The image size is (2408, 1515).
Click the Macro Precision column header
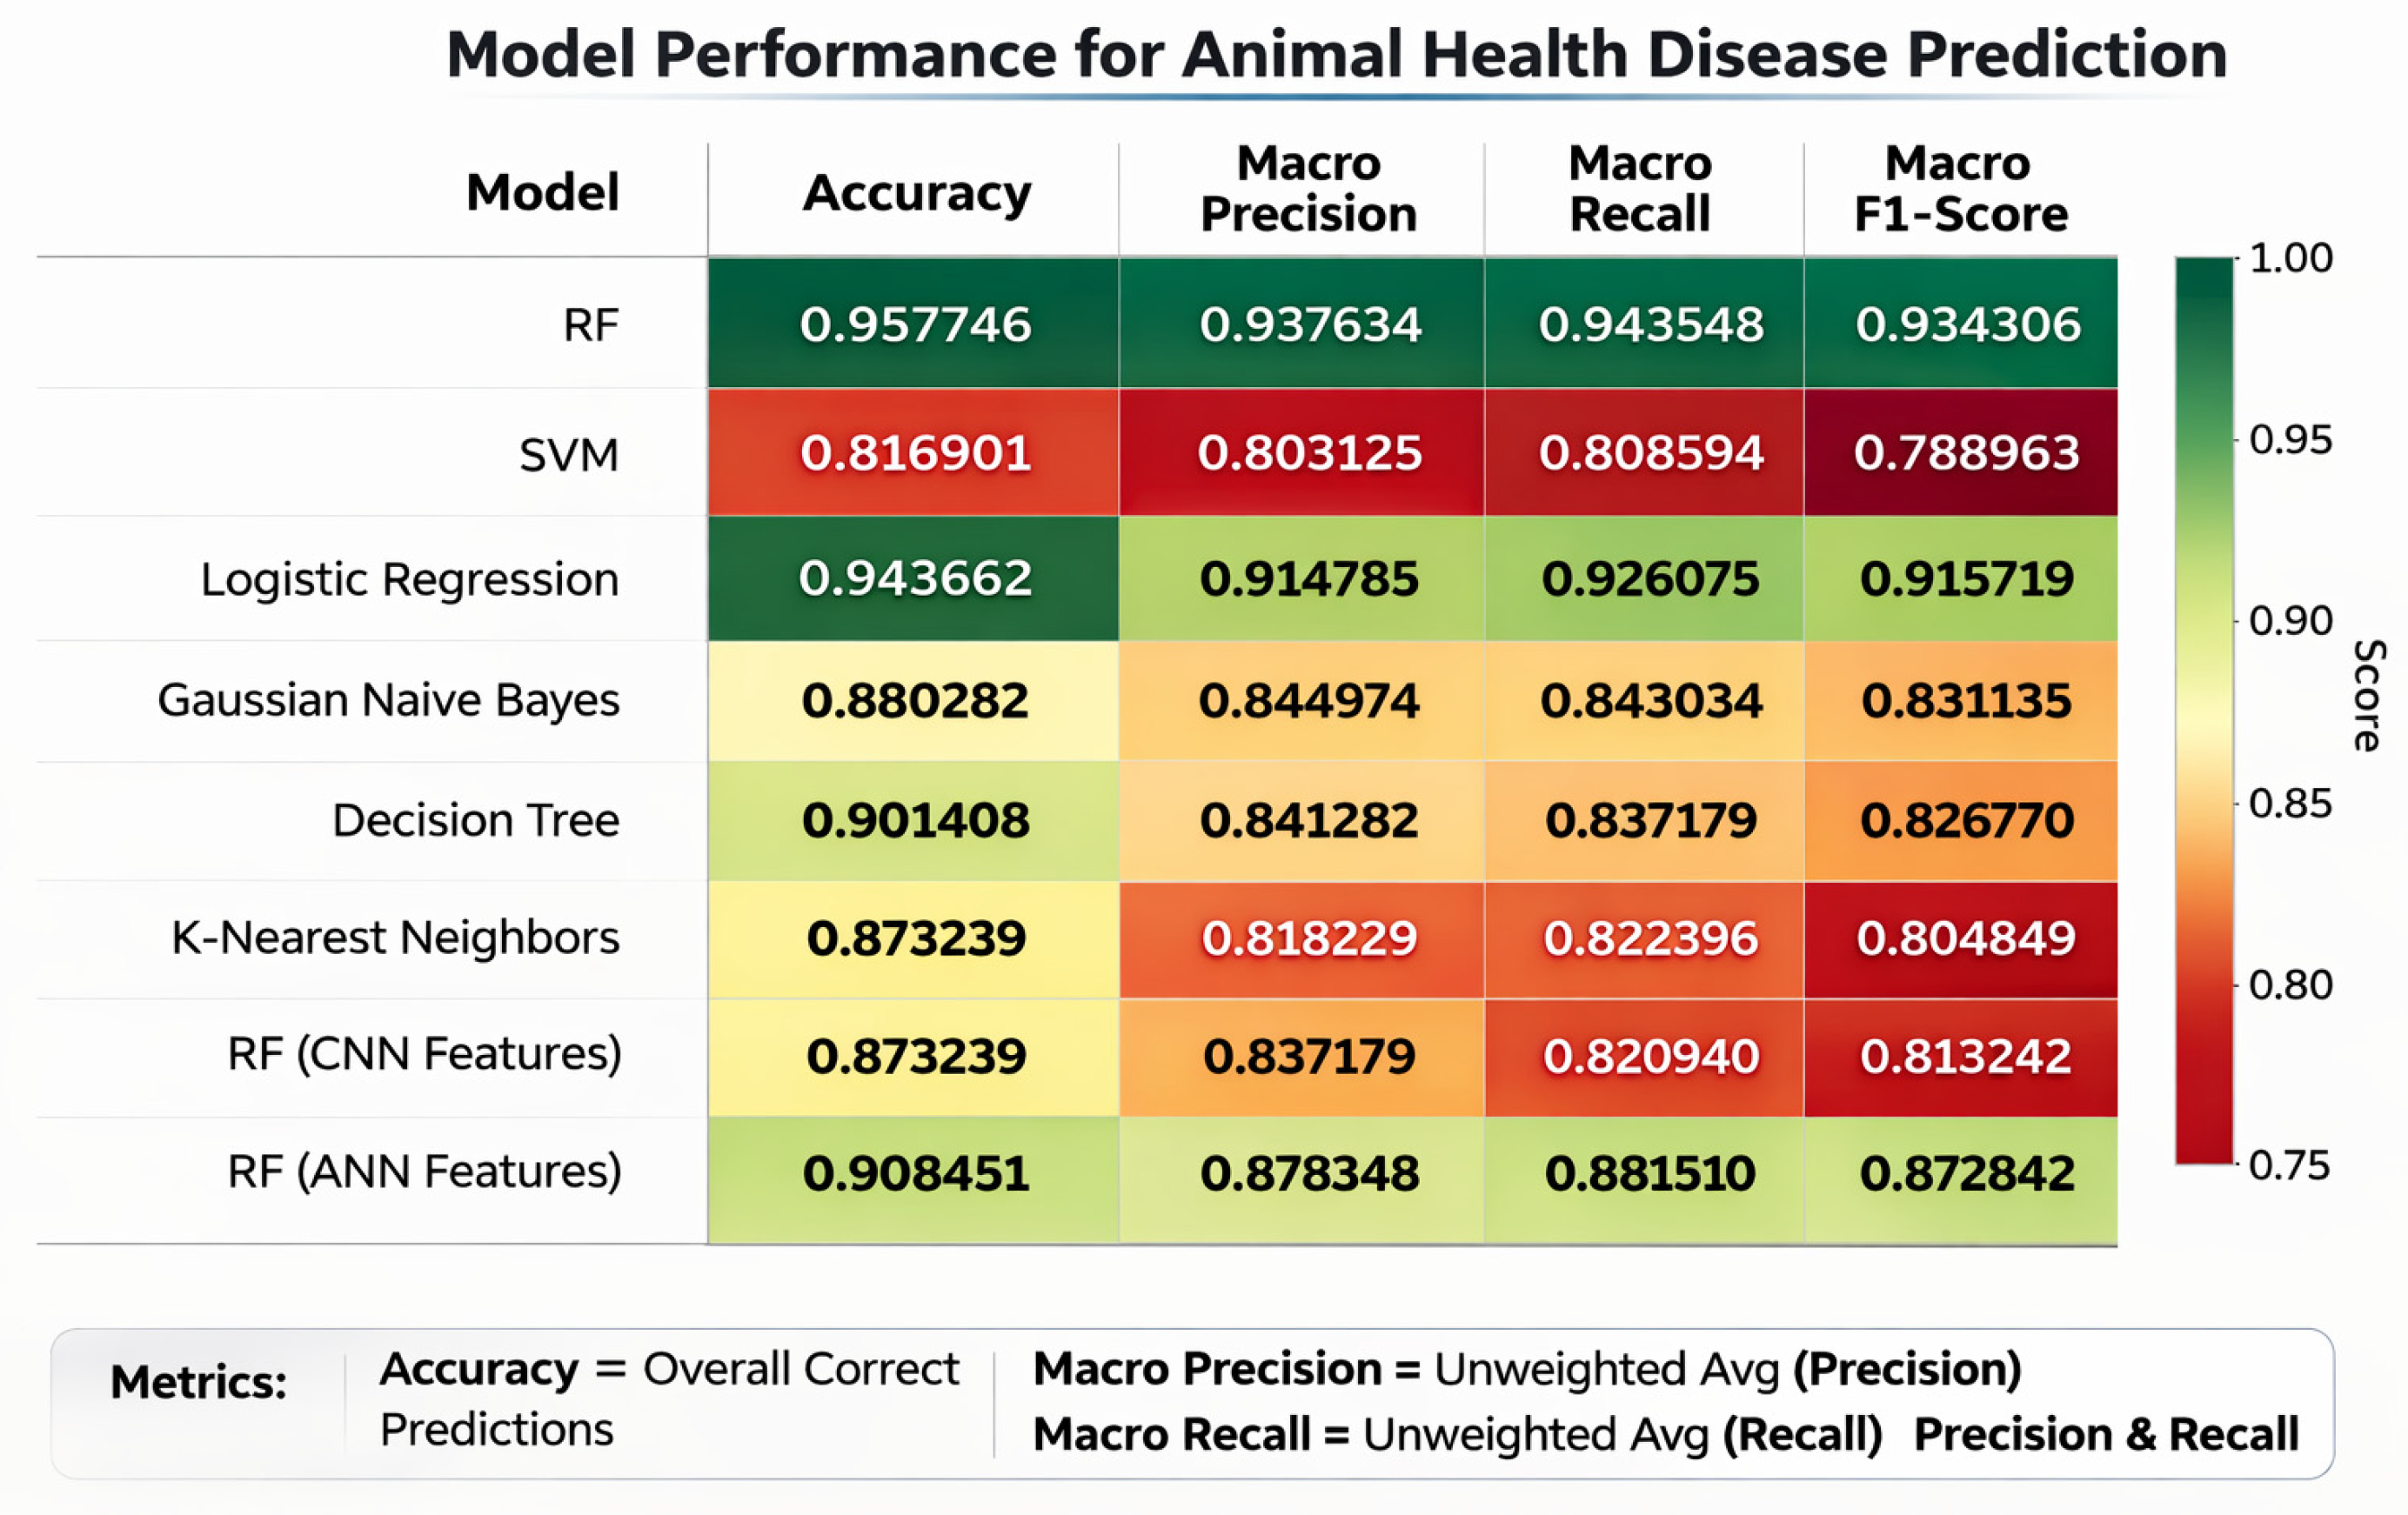pyautogui.click(x=1308, y=189)
